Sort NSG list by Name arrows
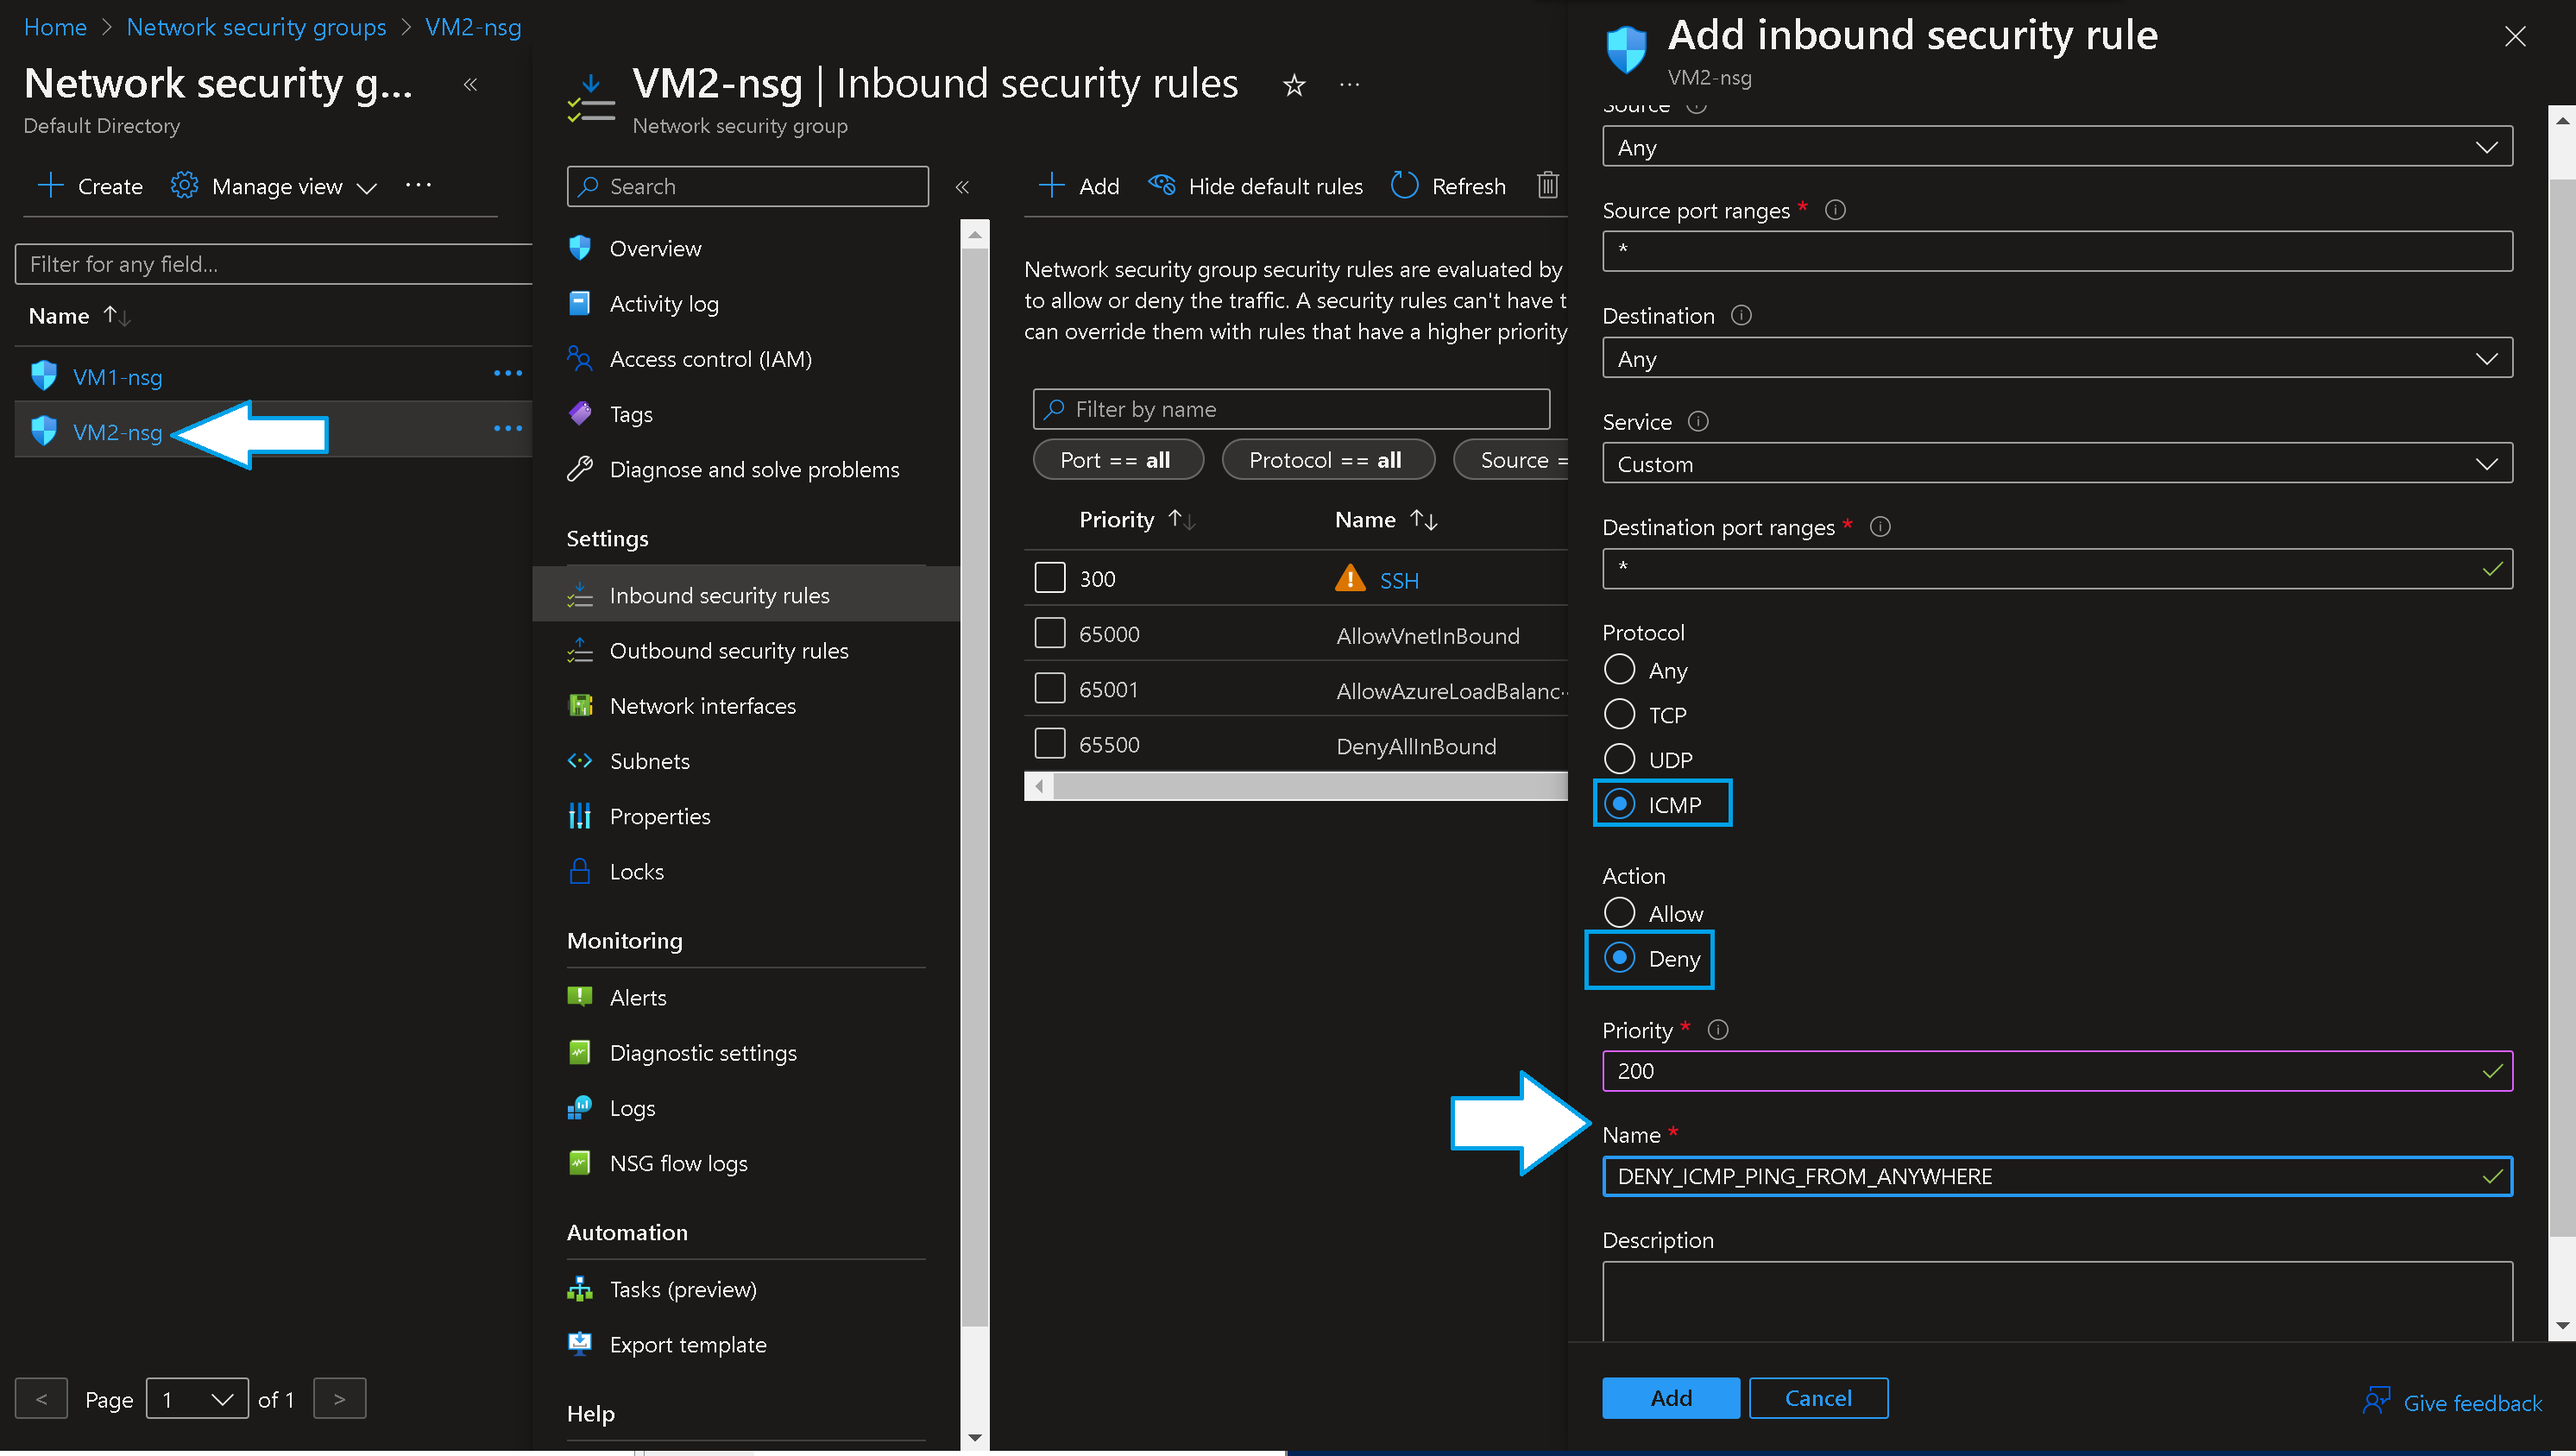The height and width of the screenshot is (1456, 2576). (x=117, y=316)
